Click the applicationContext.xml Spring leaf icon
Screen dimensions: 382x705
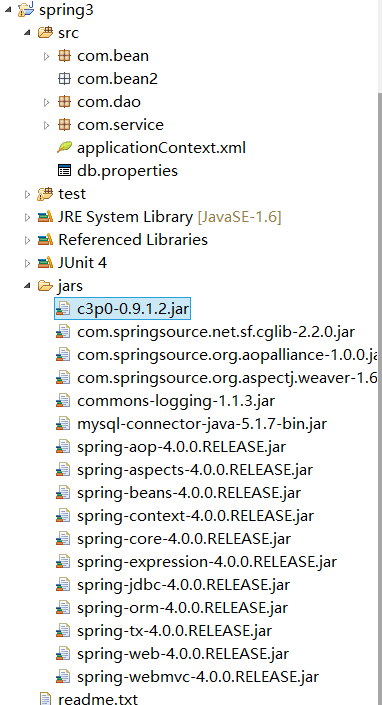[x=64, y=147]
